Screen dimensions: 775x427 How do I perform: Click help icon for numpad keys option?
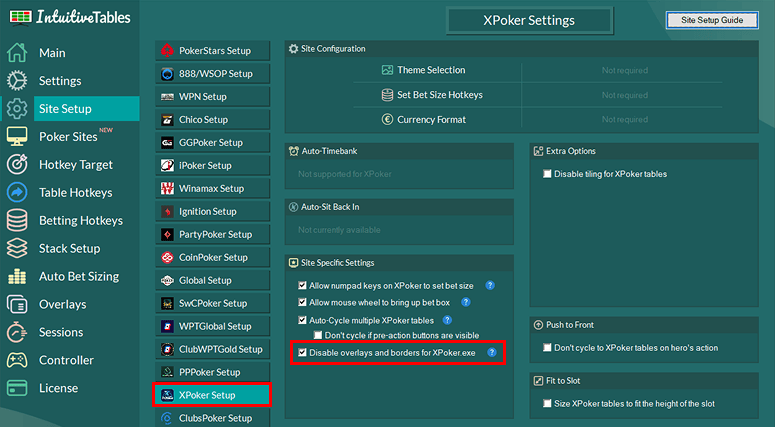[x=490, y=285]
